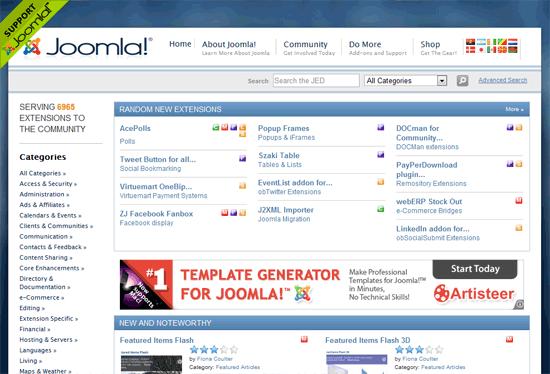Screen dimensions: 550x374
Task: Select the Japan flag icon
Action: tap(481, 49)
